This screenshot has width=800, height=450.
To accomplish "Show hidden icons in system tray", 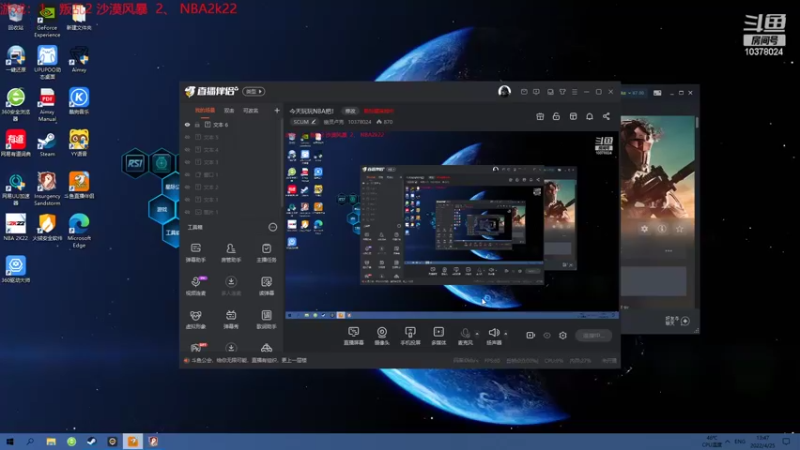I will click(728, 441).
